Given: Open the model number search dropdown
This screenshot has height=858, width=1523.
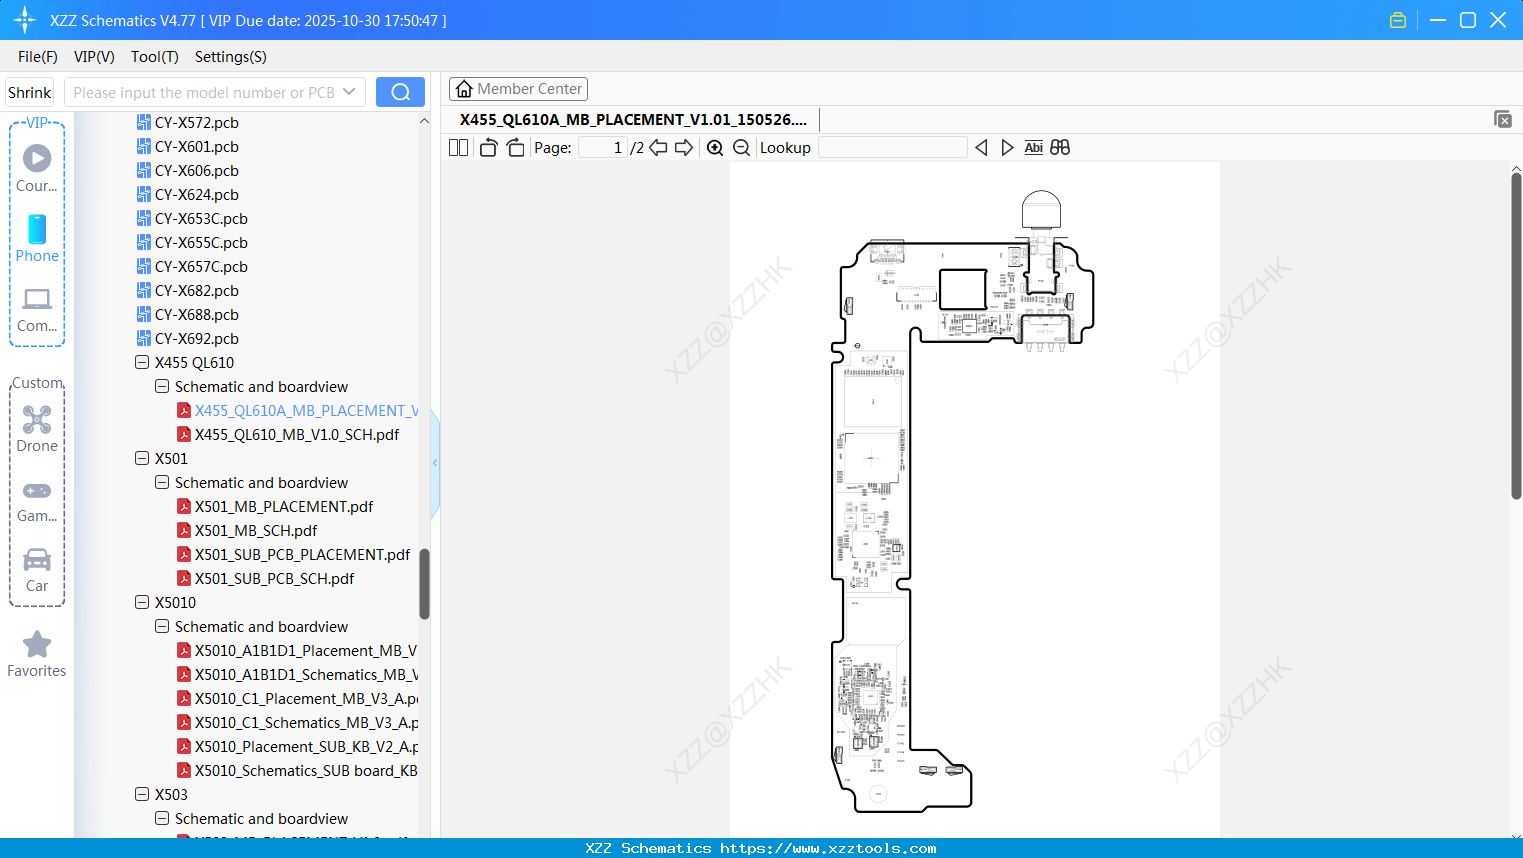Looking at the screenshot, I should pyautogui.click(x=352, y=91).
